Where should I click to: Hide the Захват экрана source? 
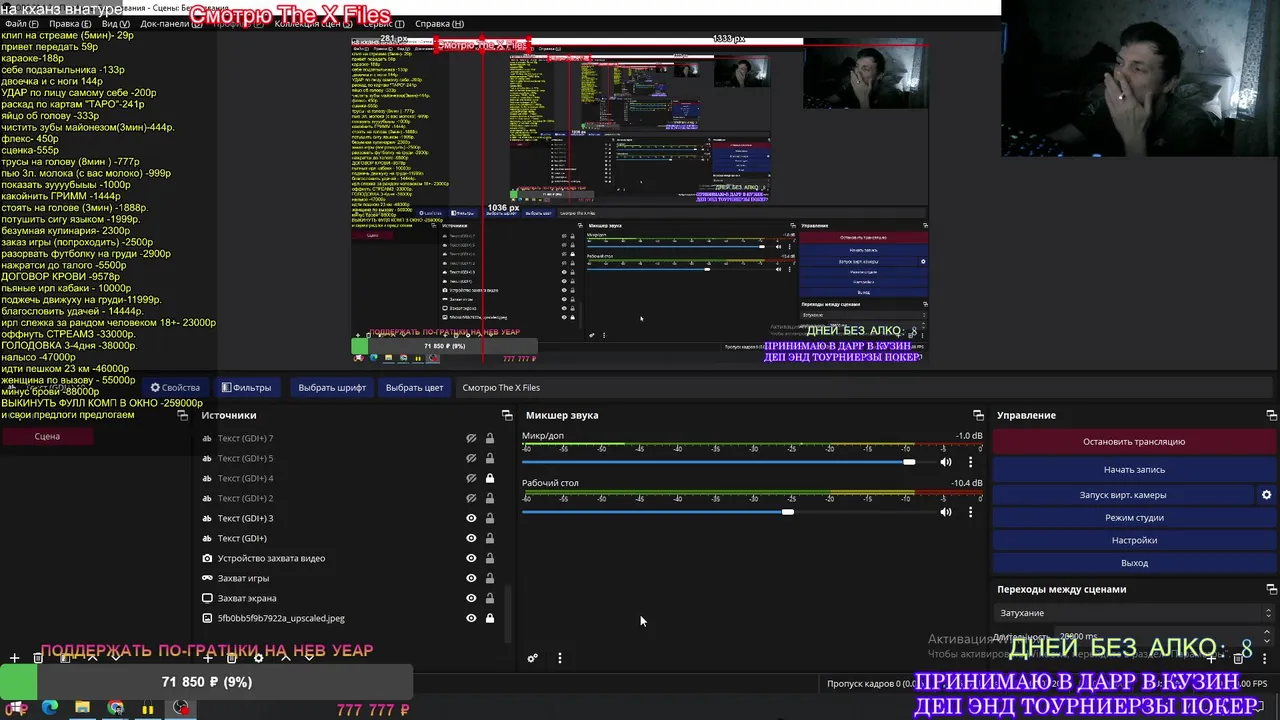(x=471, y=598)
